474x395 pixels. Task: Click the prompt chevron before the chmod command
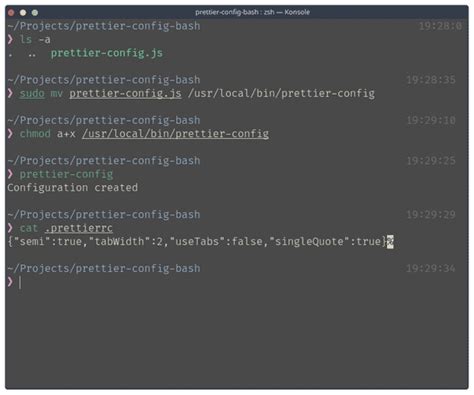pyautogui.click(x=10, y=134)
